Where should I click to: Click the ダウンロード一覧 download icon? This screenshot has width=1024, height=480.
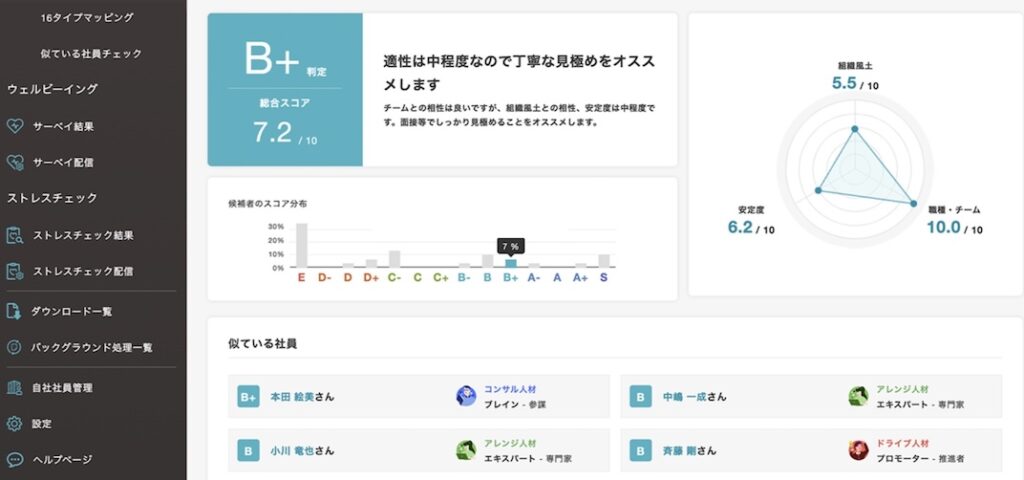tap(15, 312)
